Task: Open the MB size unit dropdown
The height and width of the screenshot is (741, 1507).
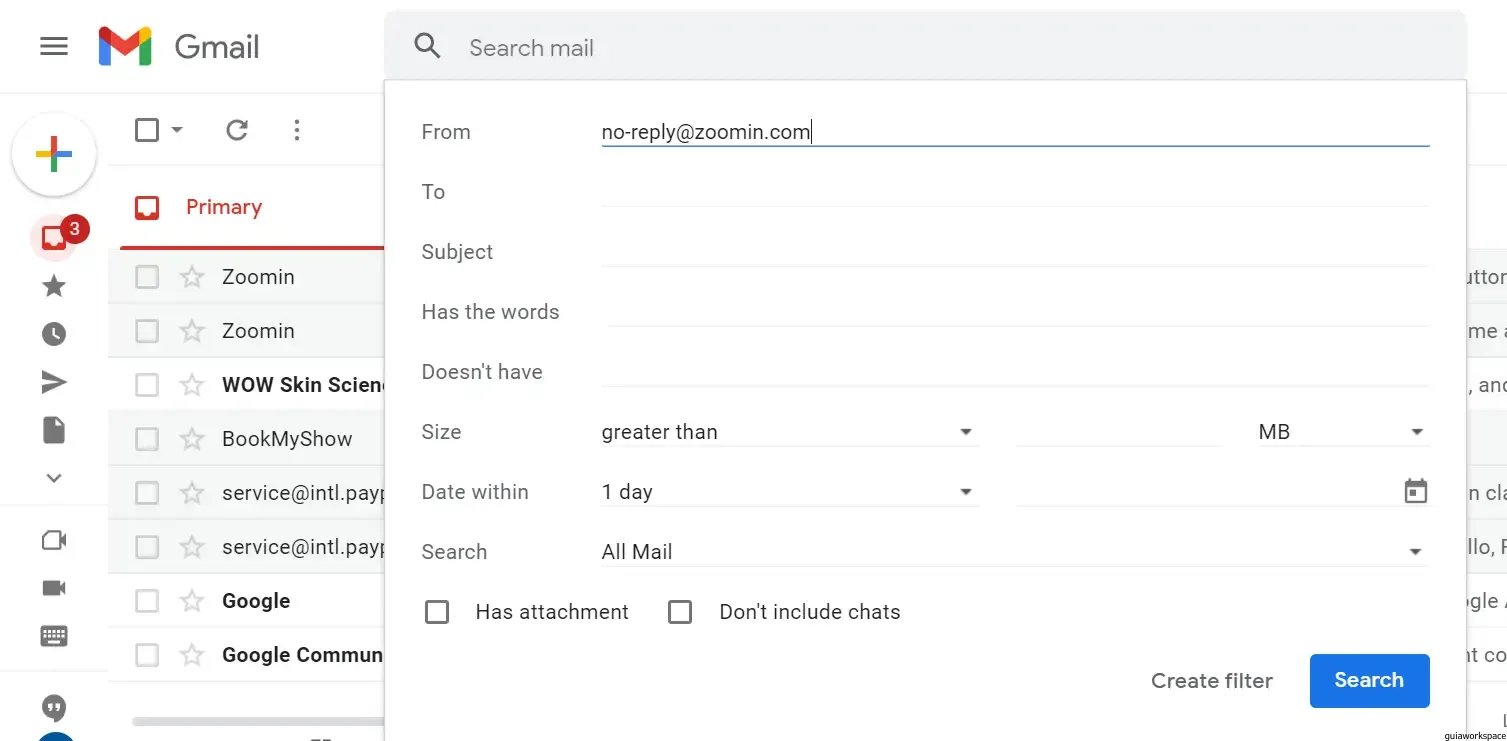Action: tap(1343, 432)
